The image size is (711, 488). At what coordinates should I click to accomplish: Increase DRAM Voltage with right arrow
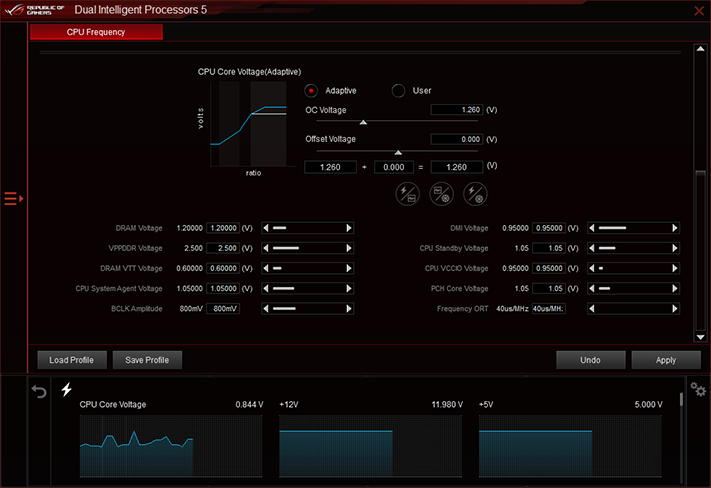point(349,228)
